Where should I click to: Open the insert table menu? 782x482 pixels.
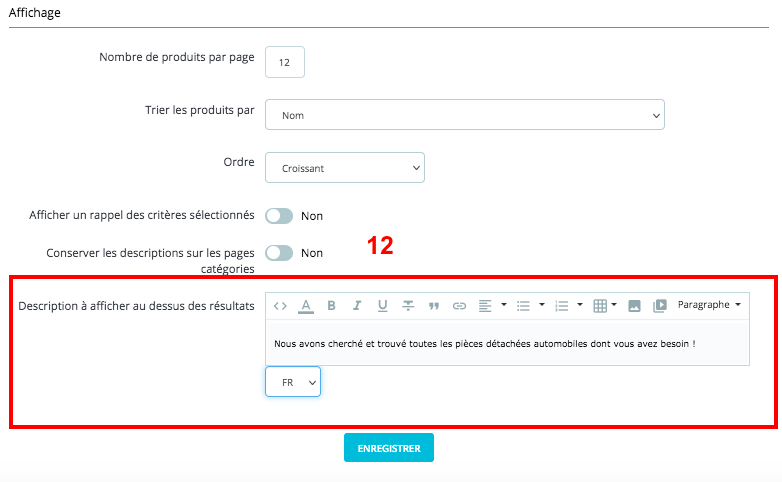coord(605,306)
